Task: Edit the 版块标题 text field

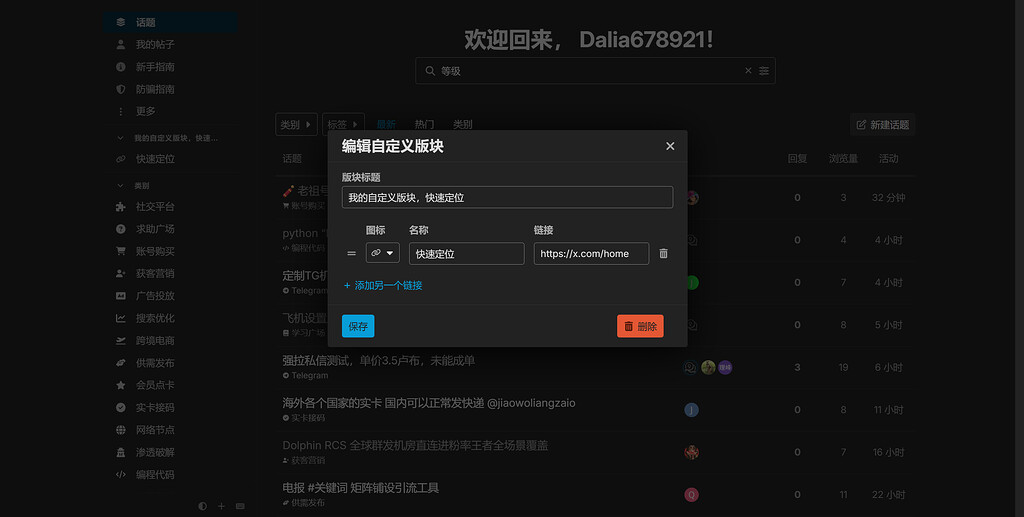Action: [507, 197]
